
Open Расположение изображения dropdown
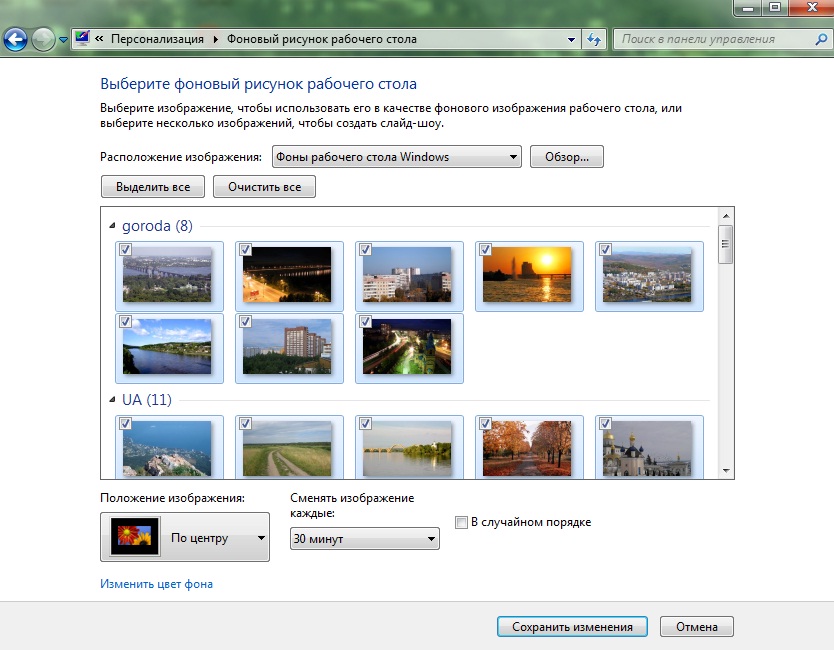pos(396,157)
